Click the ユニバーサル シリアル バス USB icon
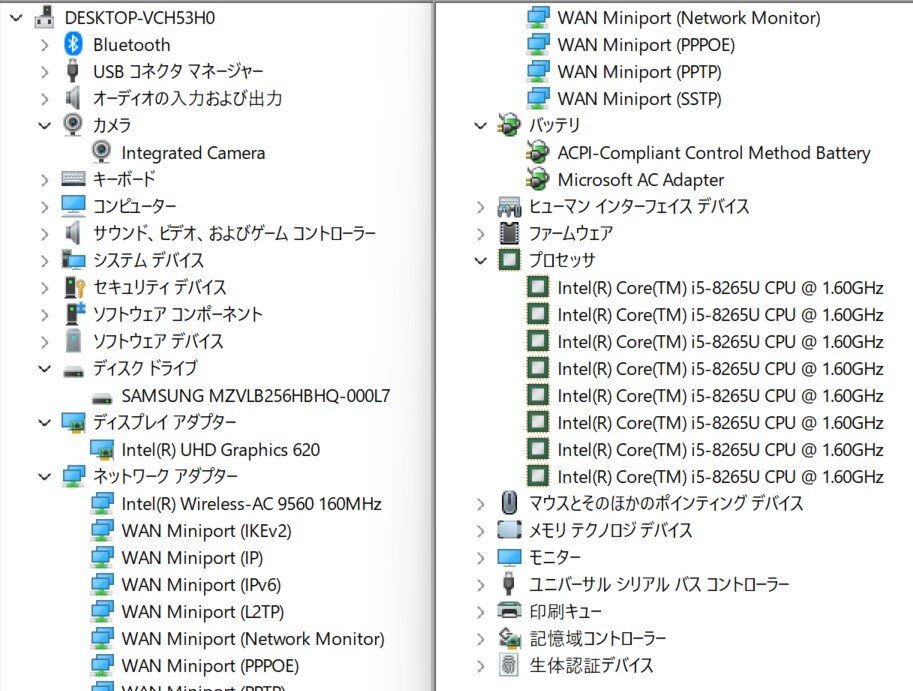 point(509,583)
